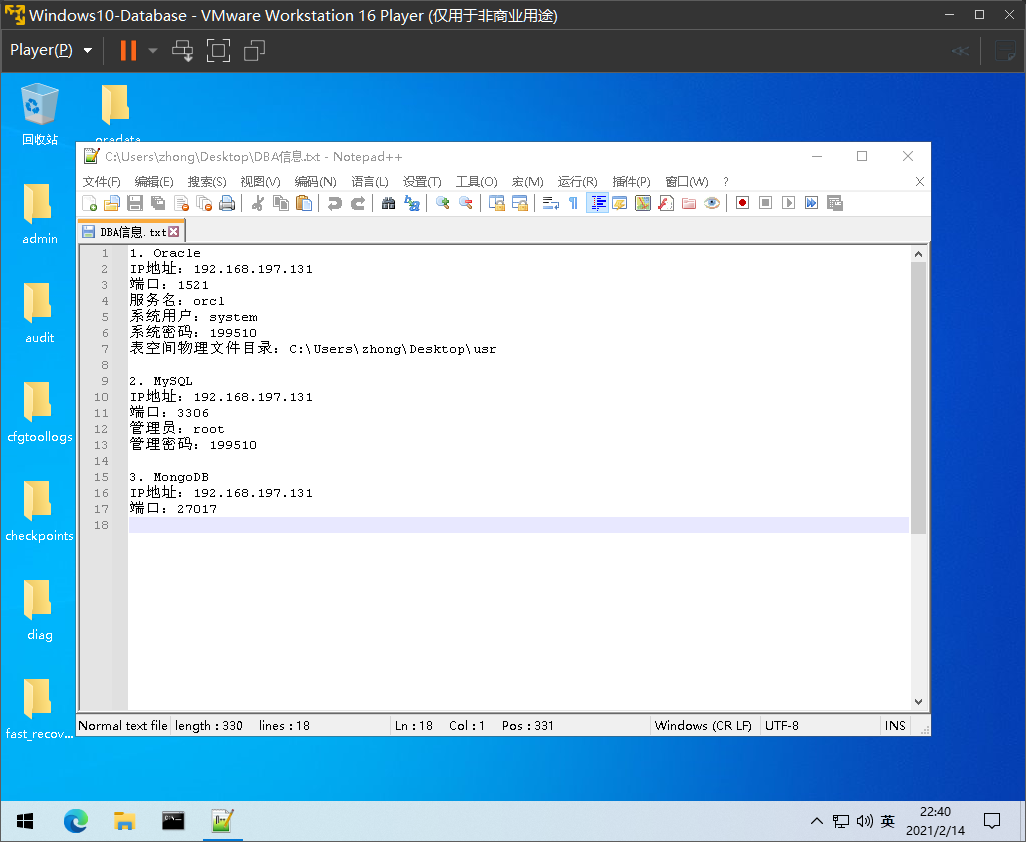Open the Replace dialog icon
The height and width of the screenshot is (842, 1026).
coord(412,203)
